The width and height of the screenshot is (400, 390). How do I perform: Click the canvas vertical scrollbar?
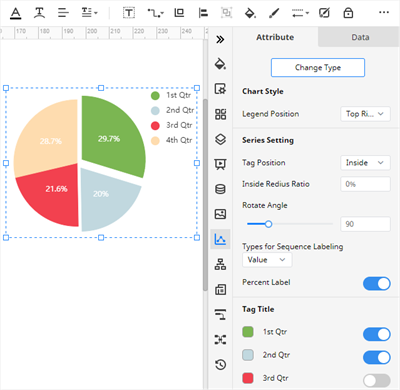click(x=205, y=195)
